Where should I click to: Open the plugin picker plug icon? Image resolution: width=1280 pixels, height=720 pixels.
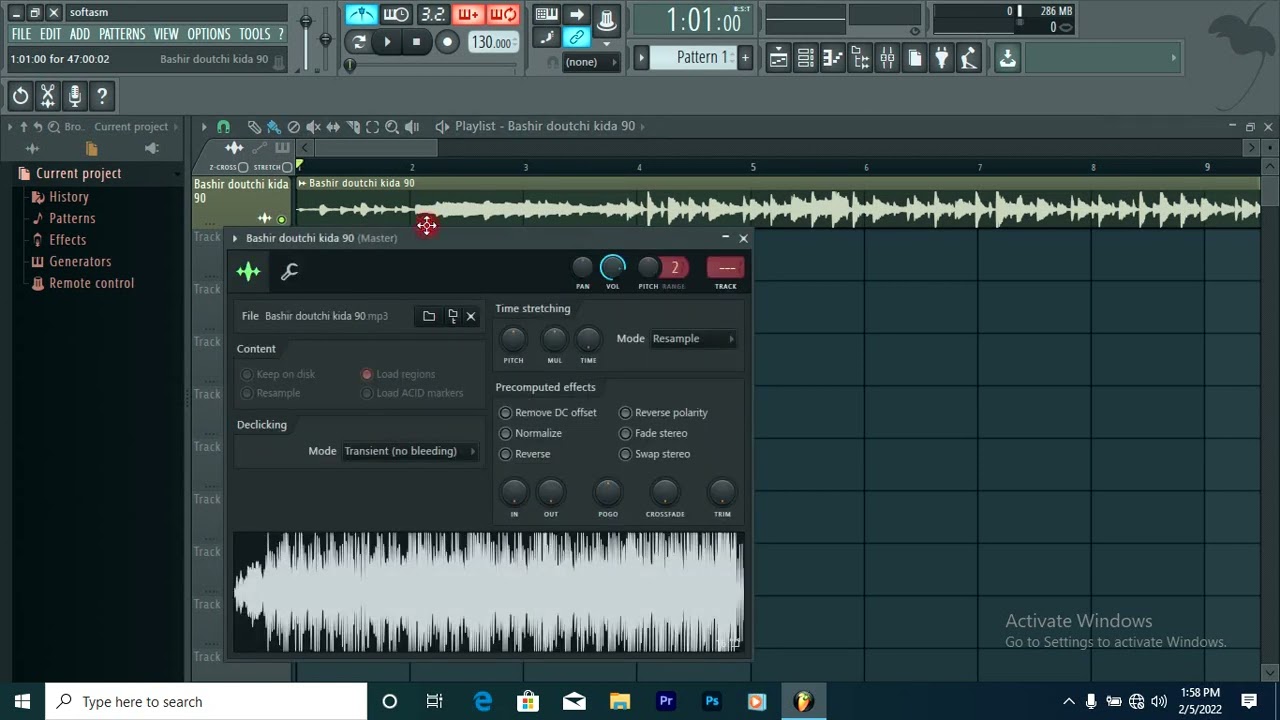coord(941,59)
